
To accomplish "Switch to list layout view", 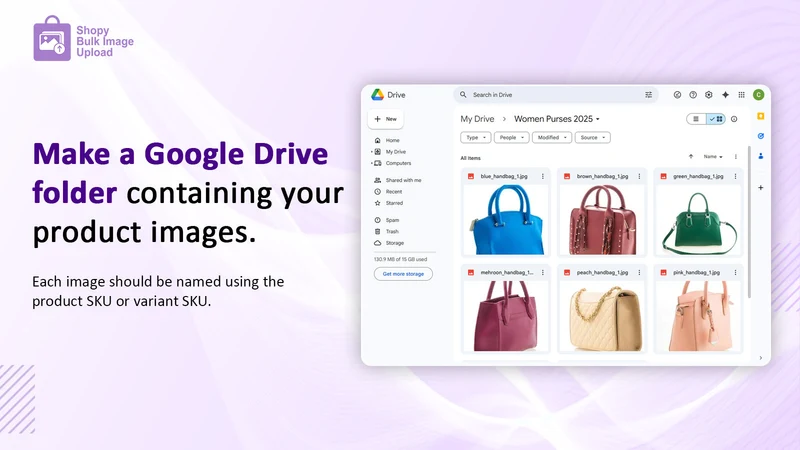I will click(696, 119).
